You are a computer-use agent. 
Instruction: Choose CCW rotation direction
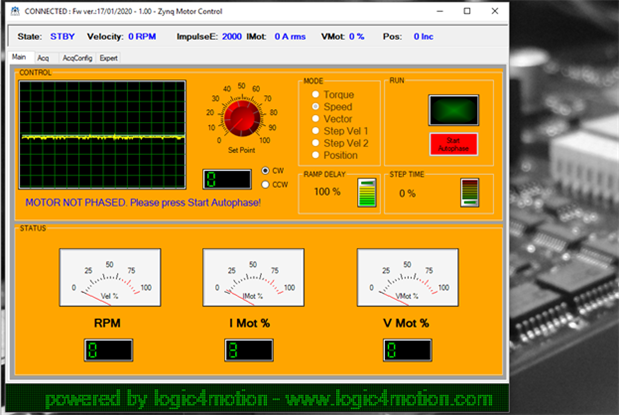(265, 184)
